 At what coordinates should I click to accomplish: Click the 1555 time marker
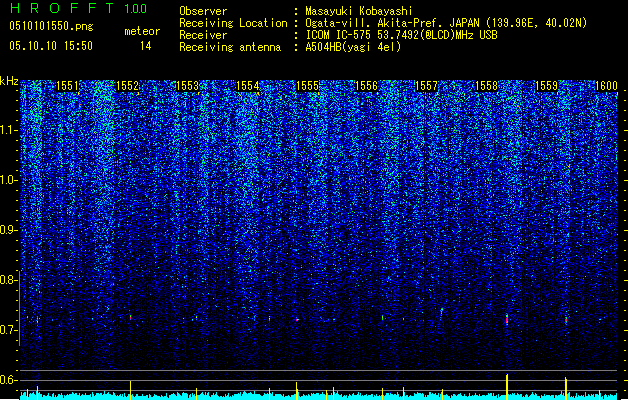[x=307, y=86]
